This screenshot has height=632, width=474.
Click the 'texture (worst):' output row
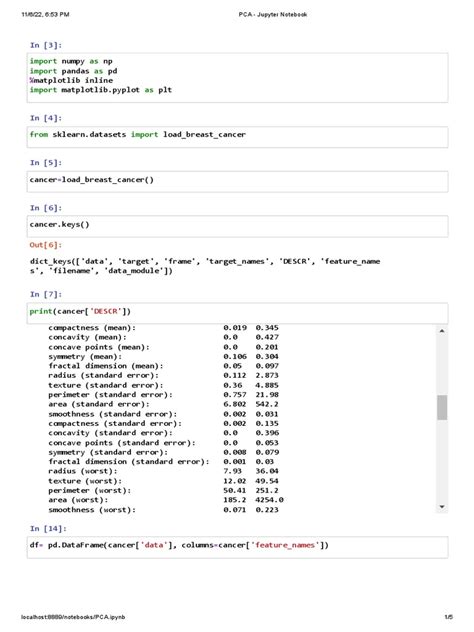[163, 481]
